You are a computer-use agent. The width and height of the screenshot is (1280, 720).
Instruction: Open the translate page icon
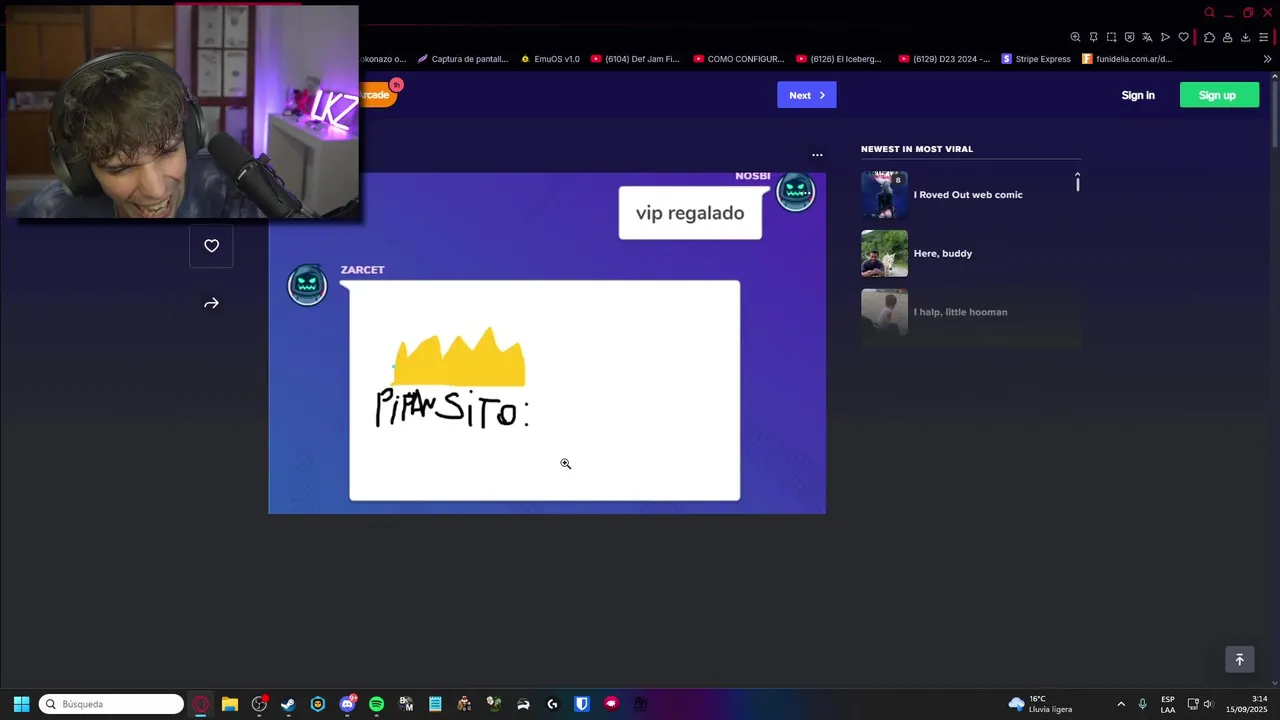click(x=1147, y=37)
